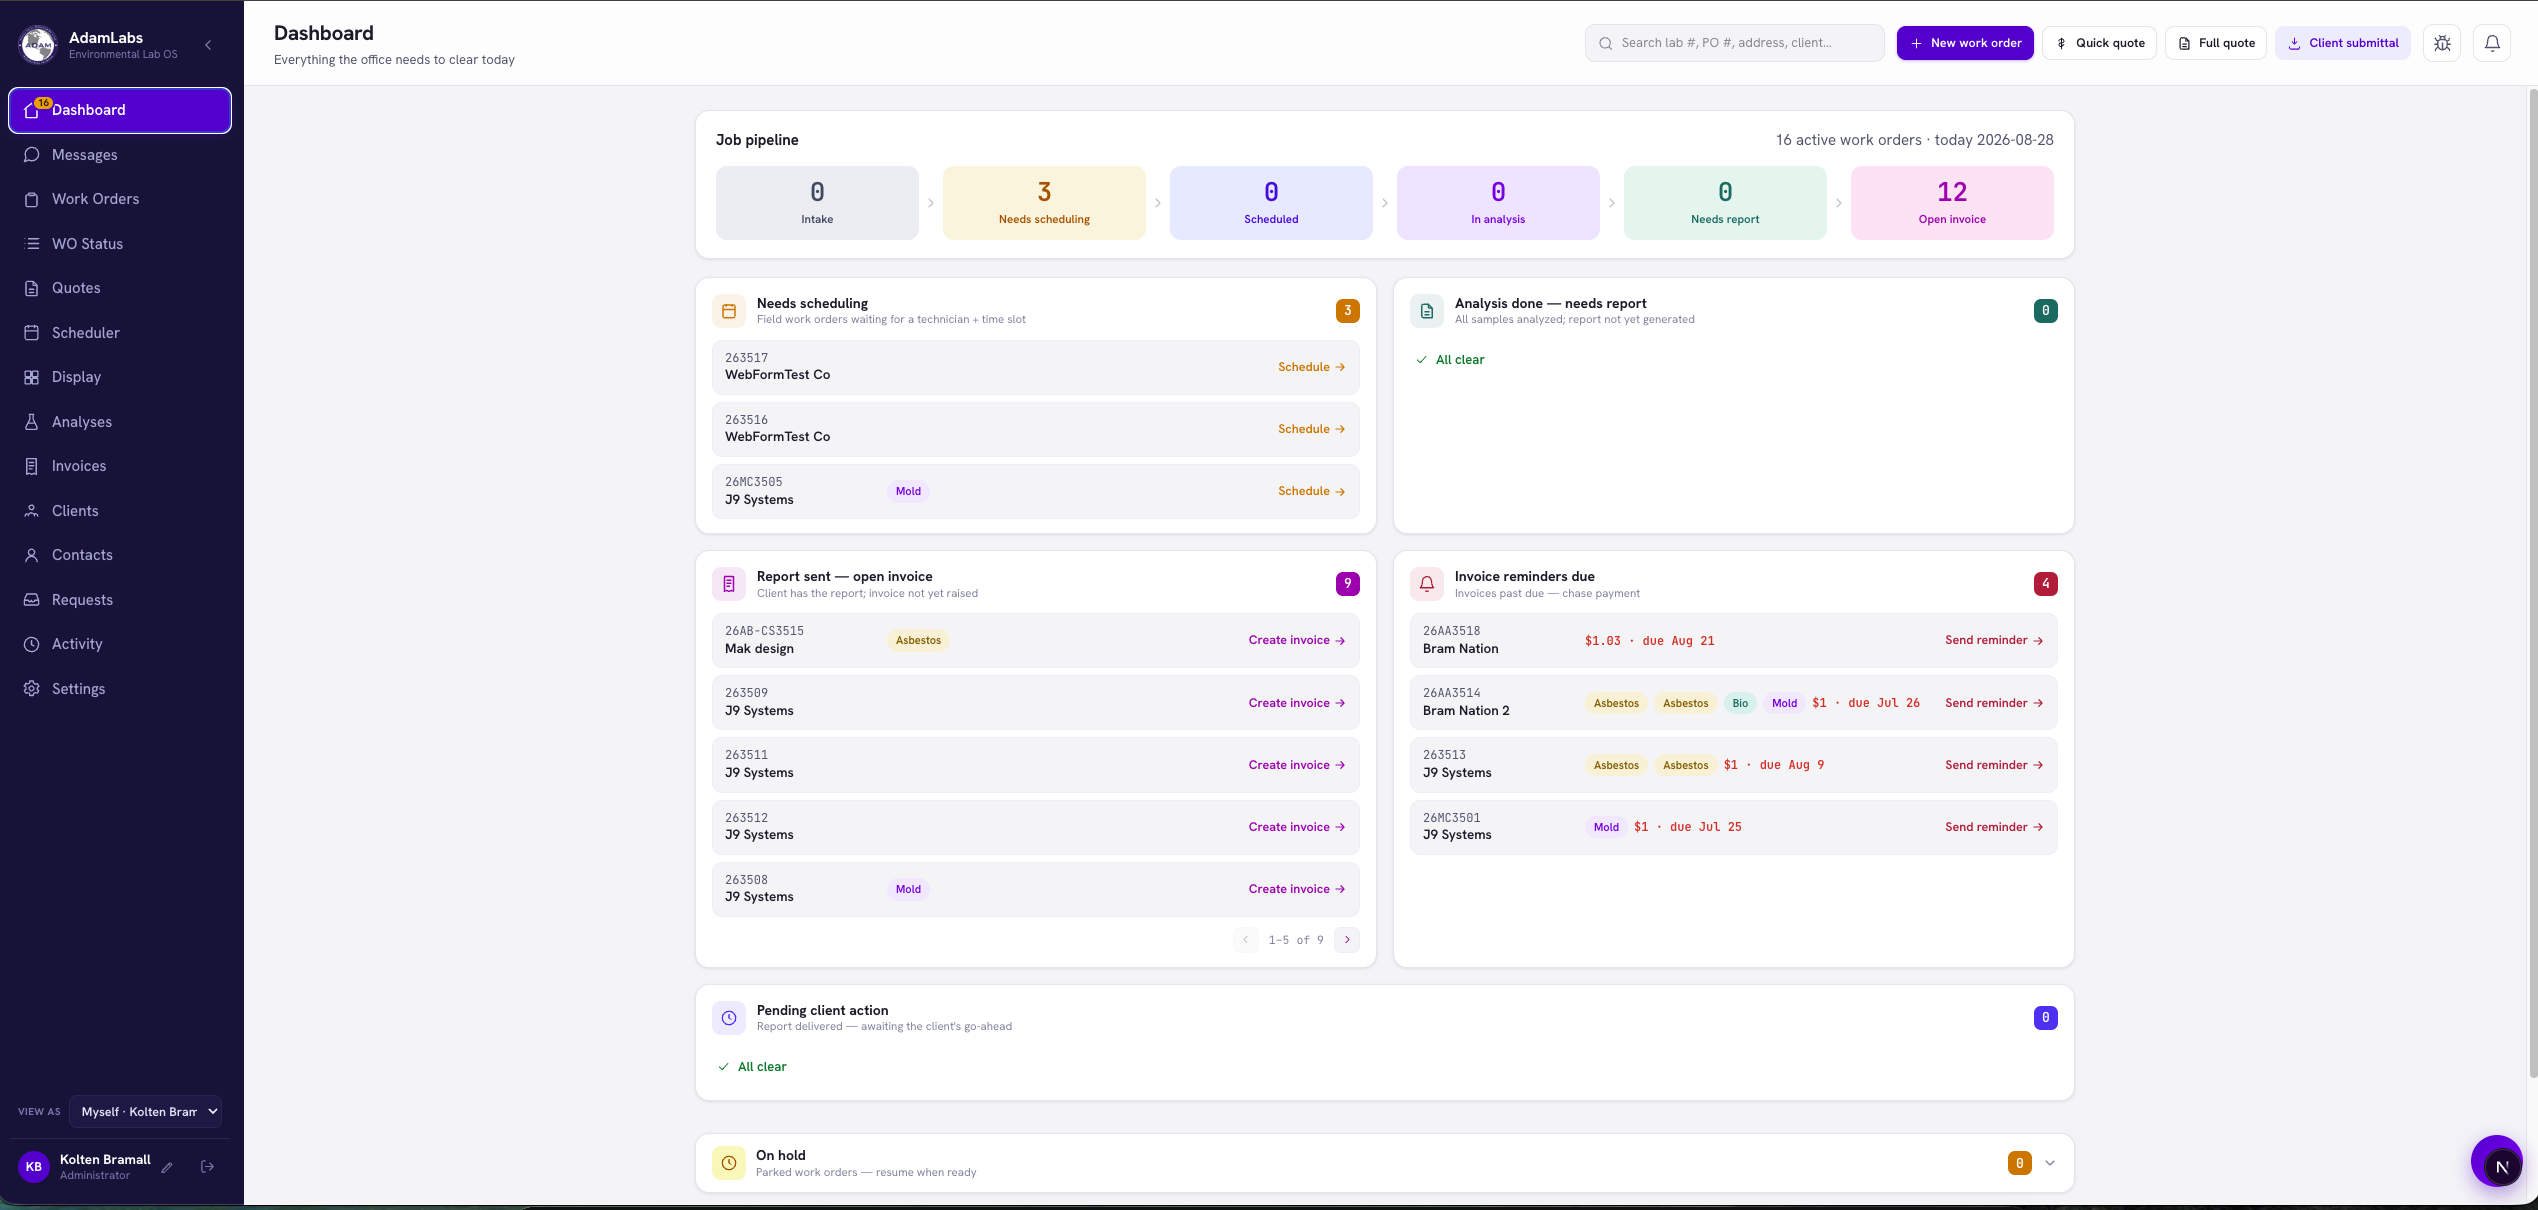Click Schedule for work order 263517
The image size is (2538, 1210).
(1311, 367)
